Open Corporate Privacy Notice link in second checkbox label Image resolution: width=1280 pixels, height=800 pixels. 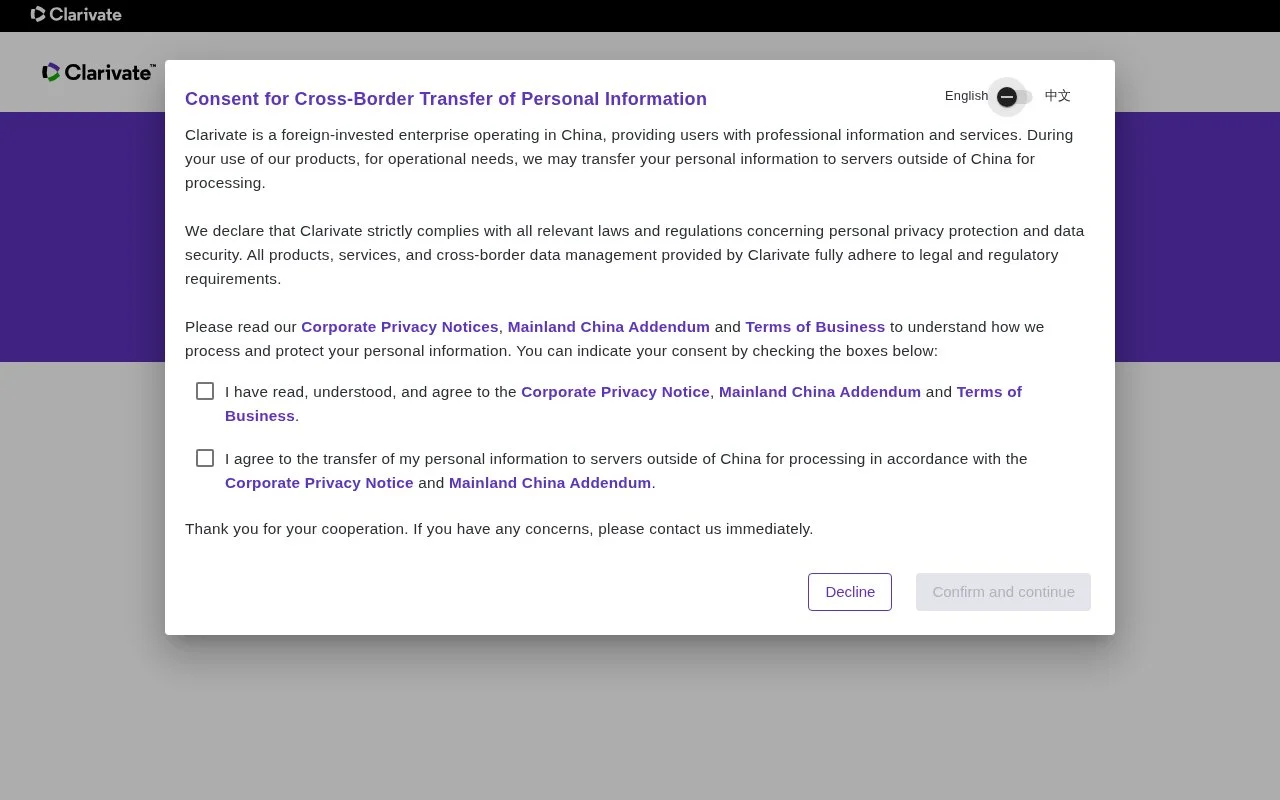tap(319, 483)
